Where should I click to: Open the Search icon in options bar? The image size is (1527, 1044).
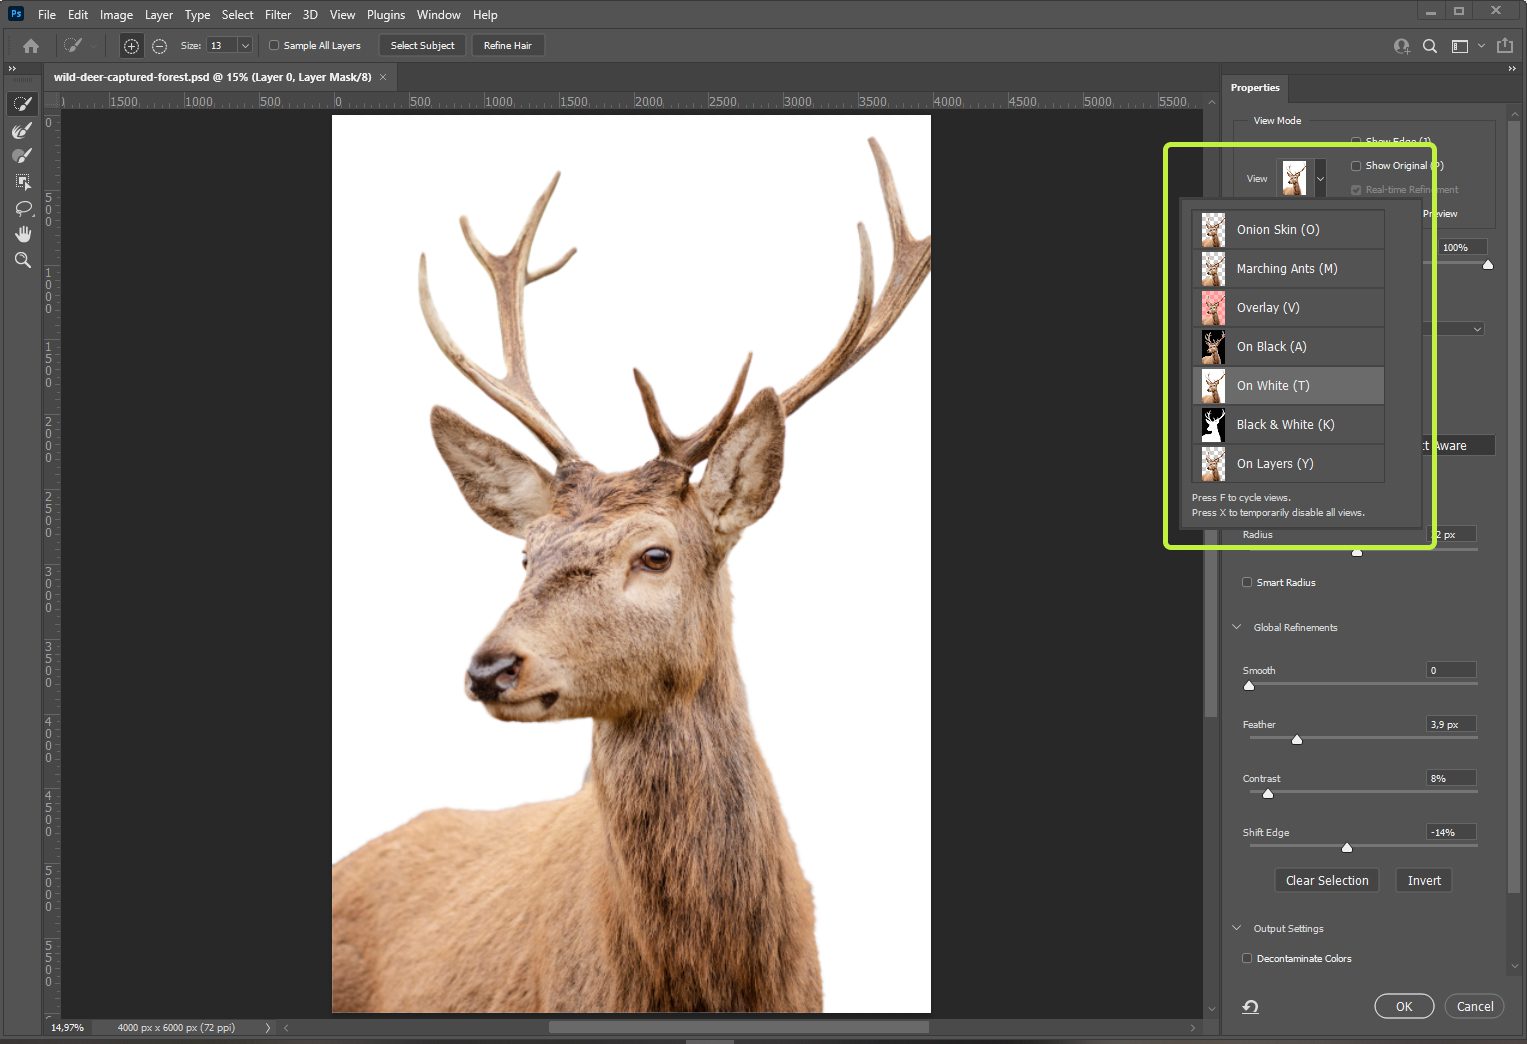(x=1430, y=46)
